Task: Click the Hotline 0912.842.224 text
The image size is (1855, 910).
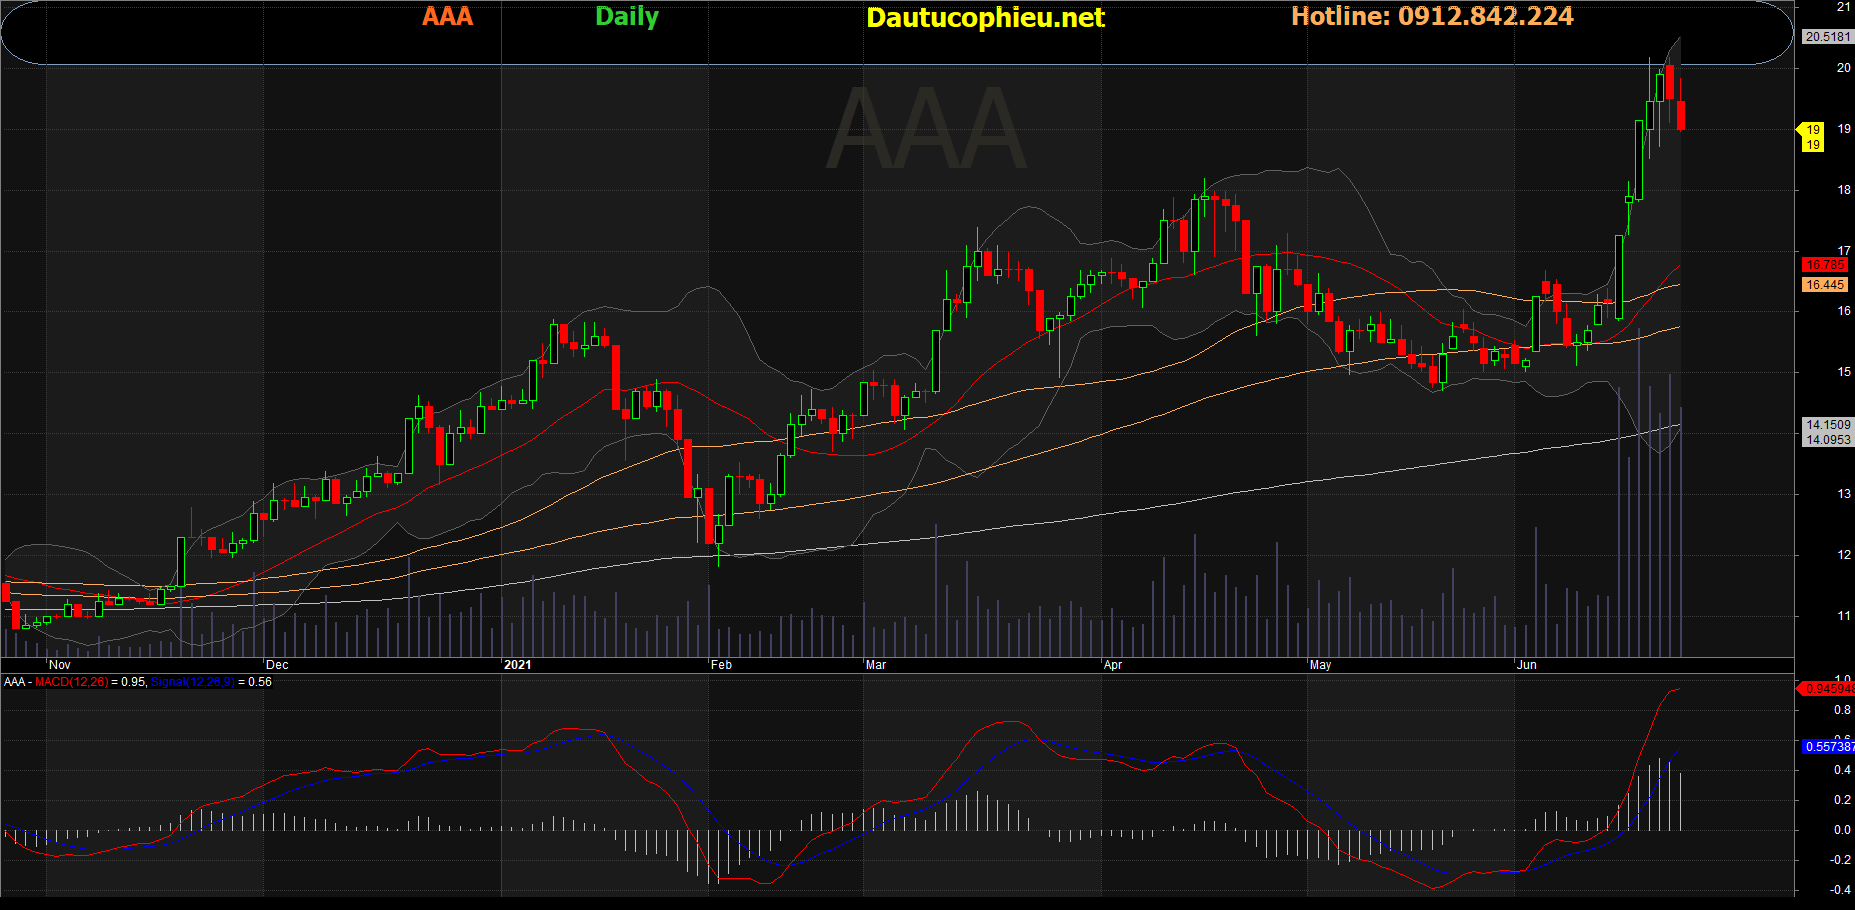Action: [x=1432, y=17]
